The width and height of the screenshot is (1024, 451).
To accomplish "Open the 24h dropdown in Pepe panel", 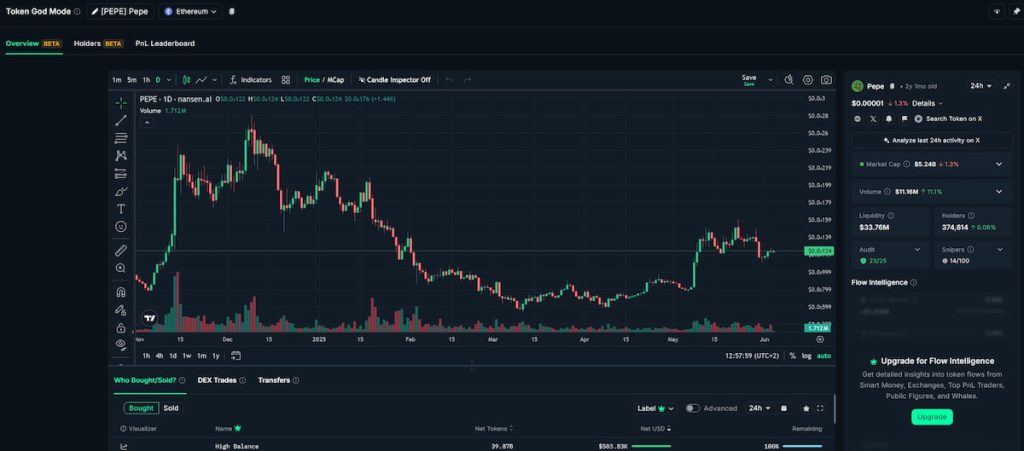I will tap(980, 86).
